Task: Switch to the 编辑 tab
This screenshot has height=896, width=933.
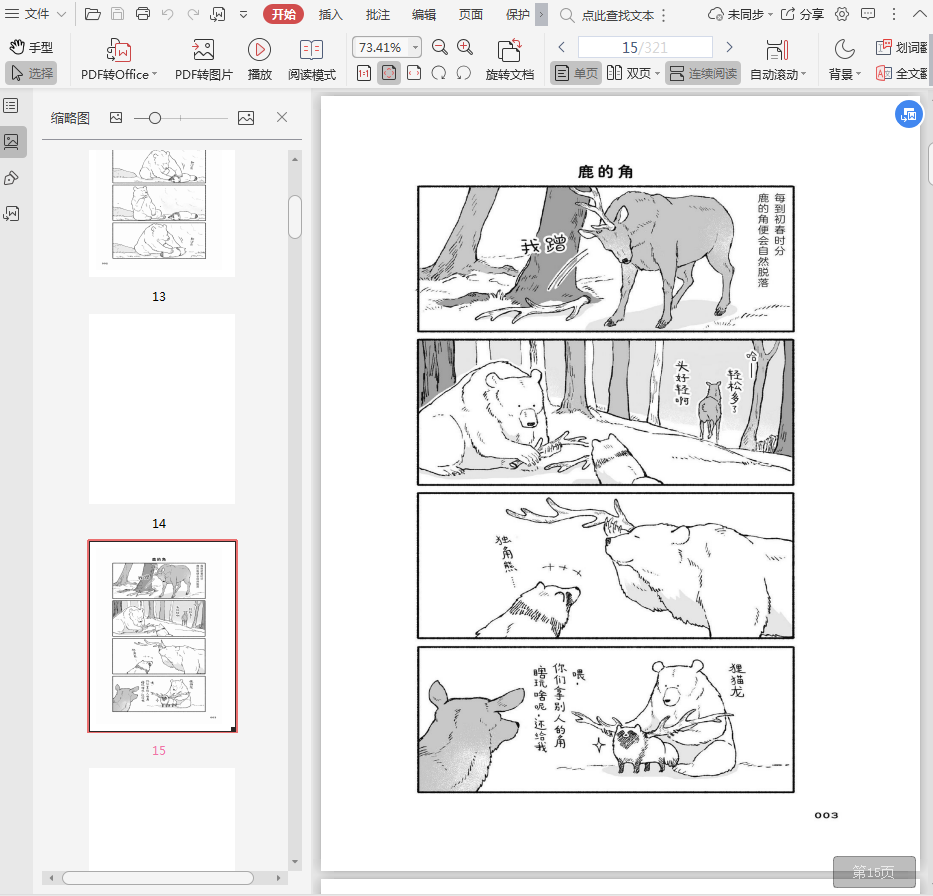Action: 424,14
